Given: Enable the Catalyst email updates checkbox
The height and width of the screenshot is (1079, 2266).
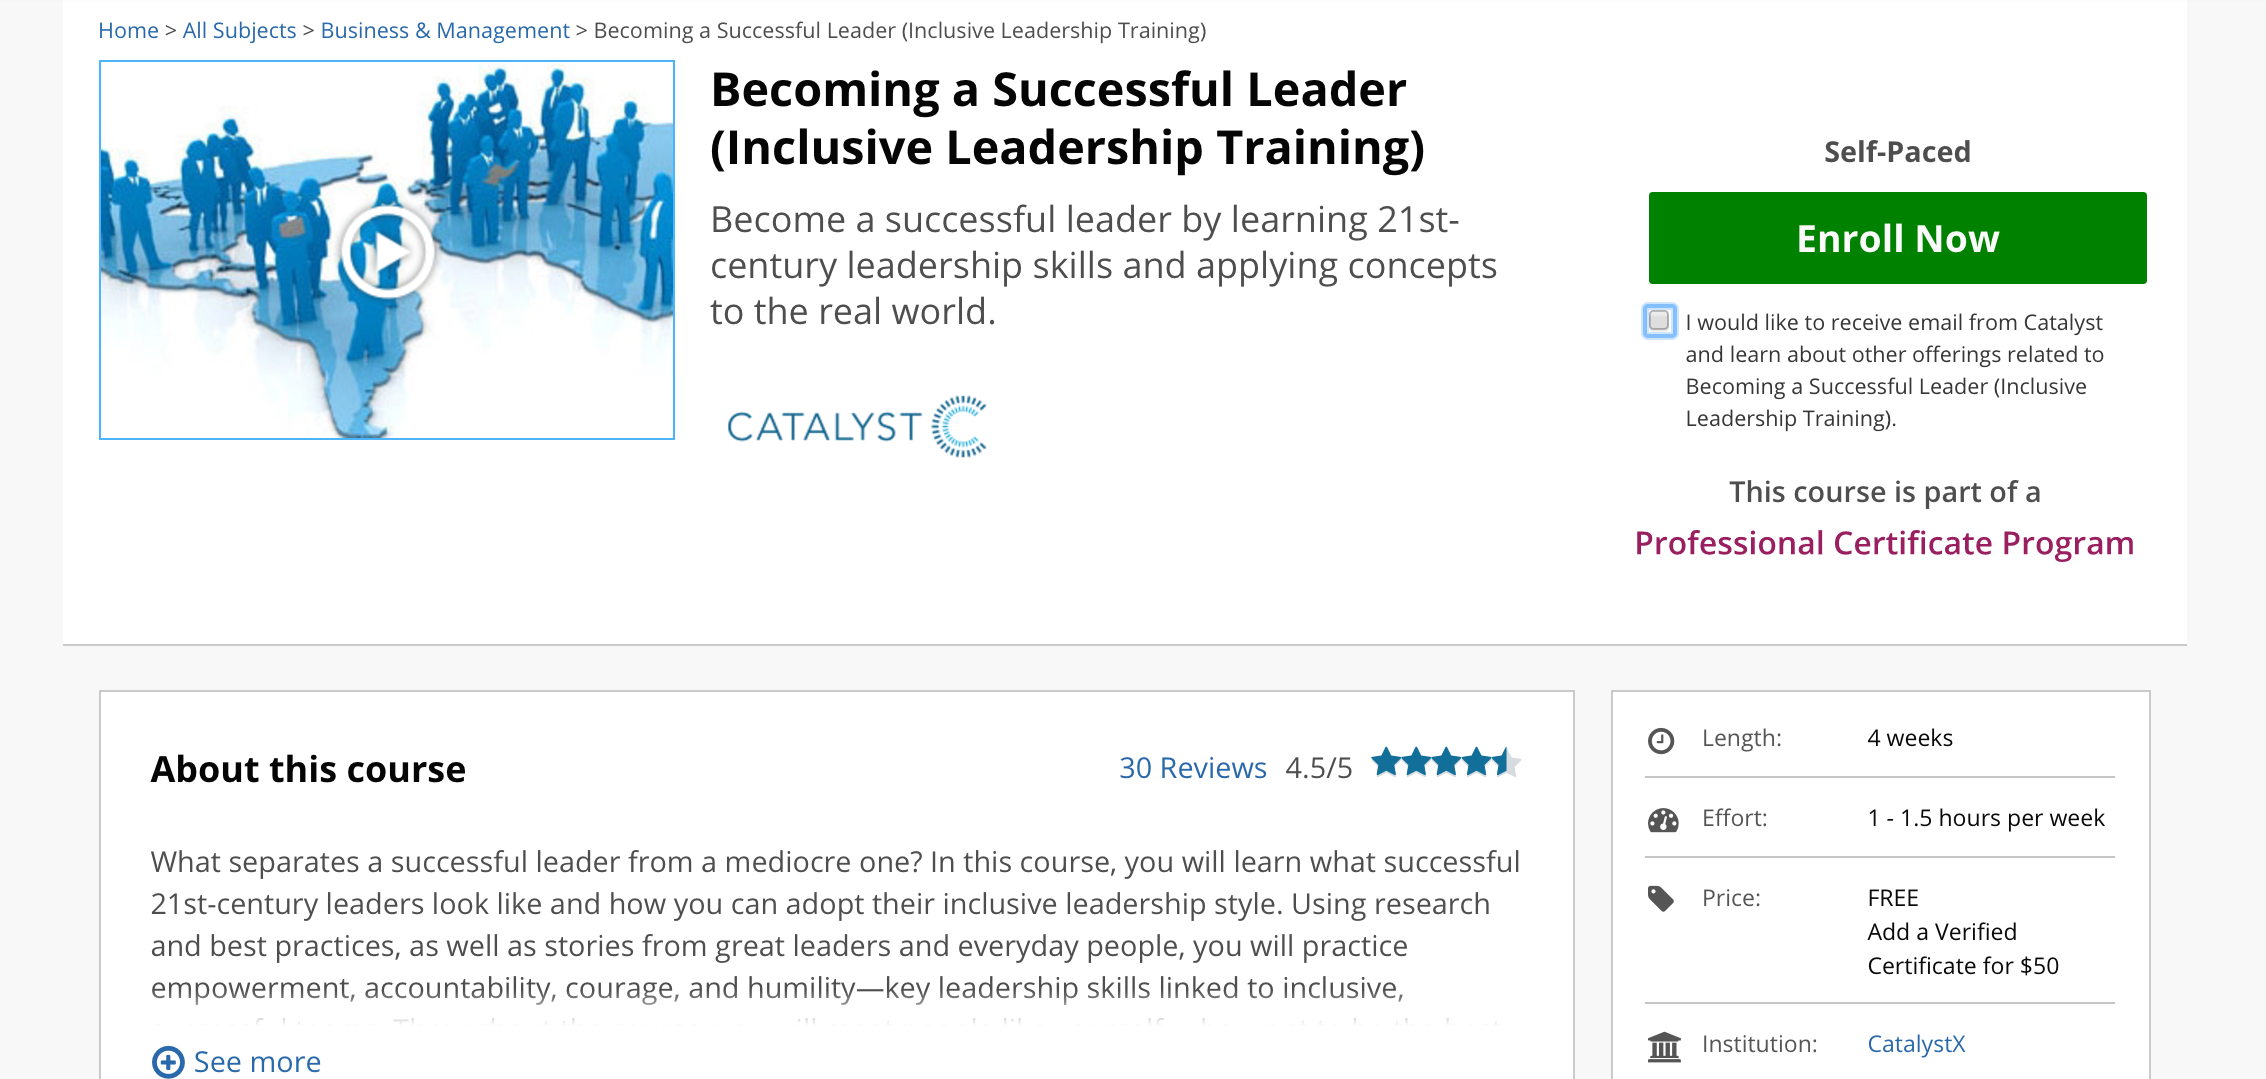Looking at the screenshot, I should click(x=1659, y=322).
